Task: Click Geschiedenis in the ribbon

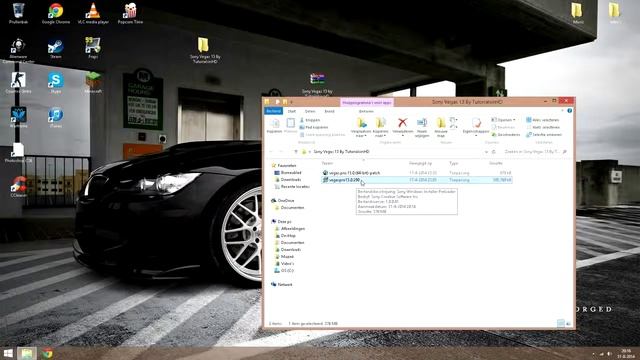Action: point(506,135)
